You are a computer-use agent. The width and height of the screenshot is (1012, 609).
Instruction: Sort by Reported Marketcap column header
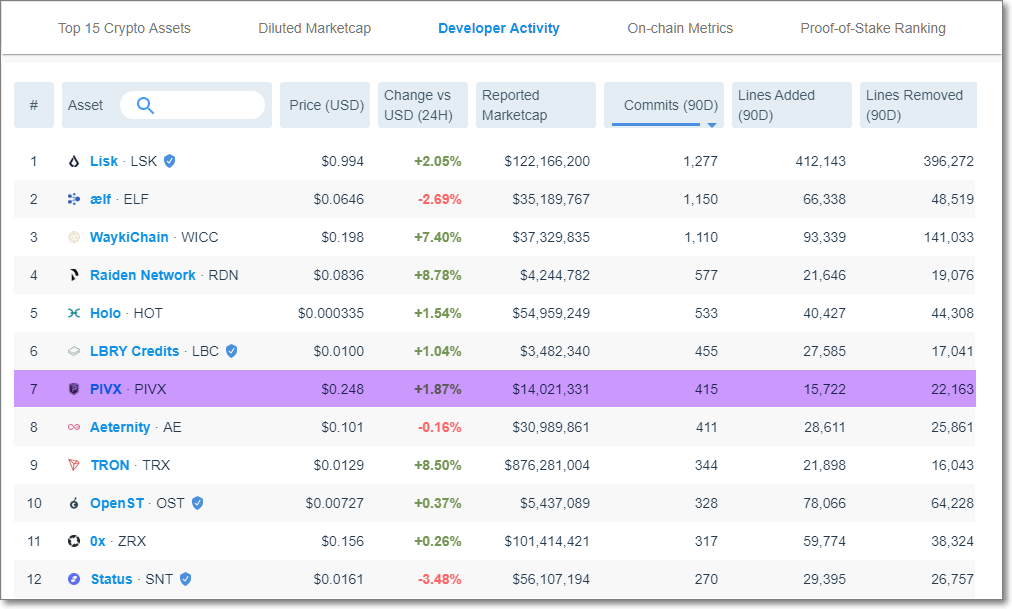536,105
